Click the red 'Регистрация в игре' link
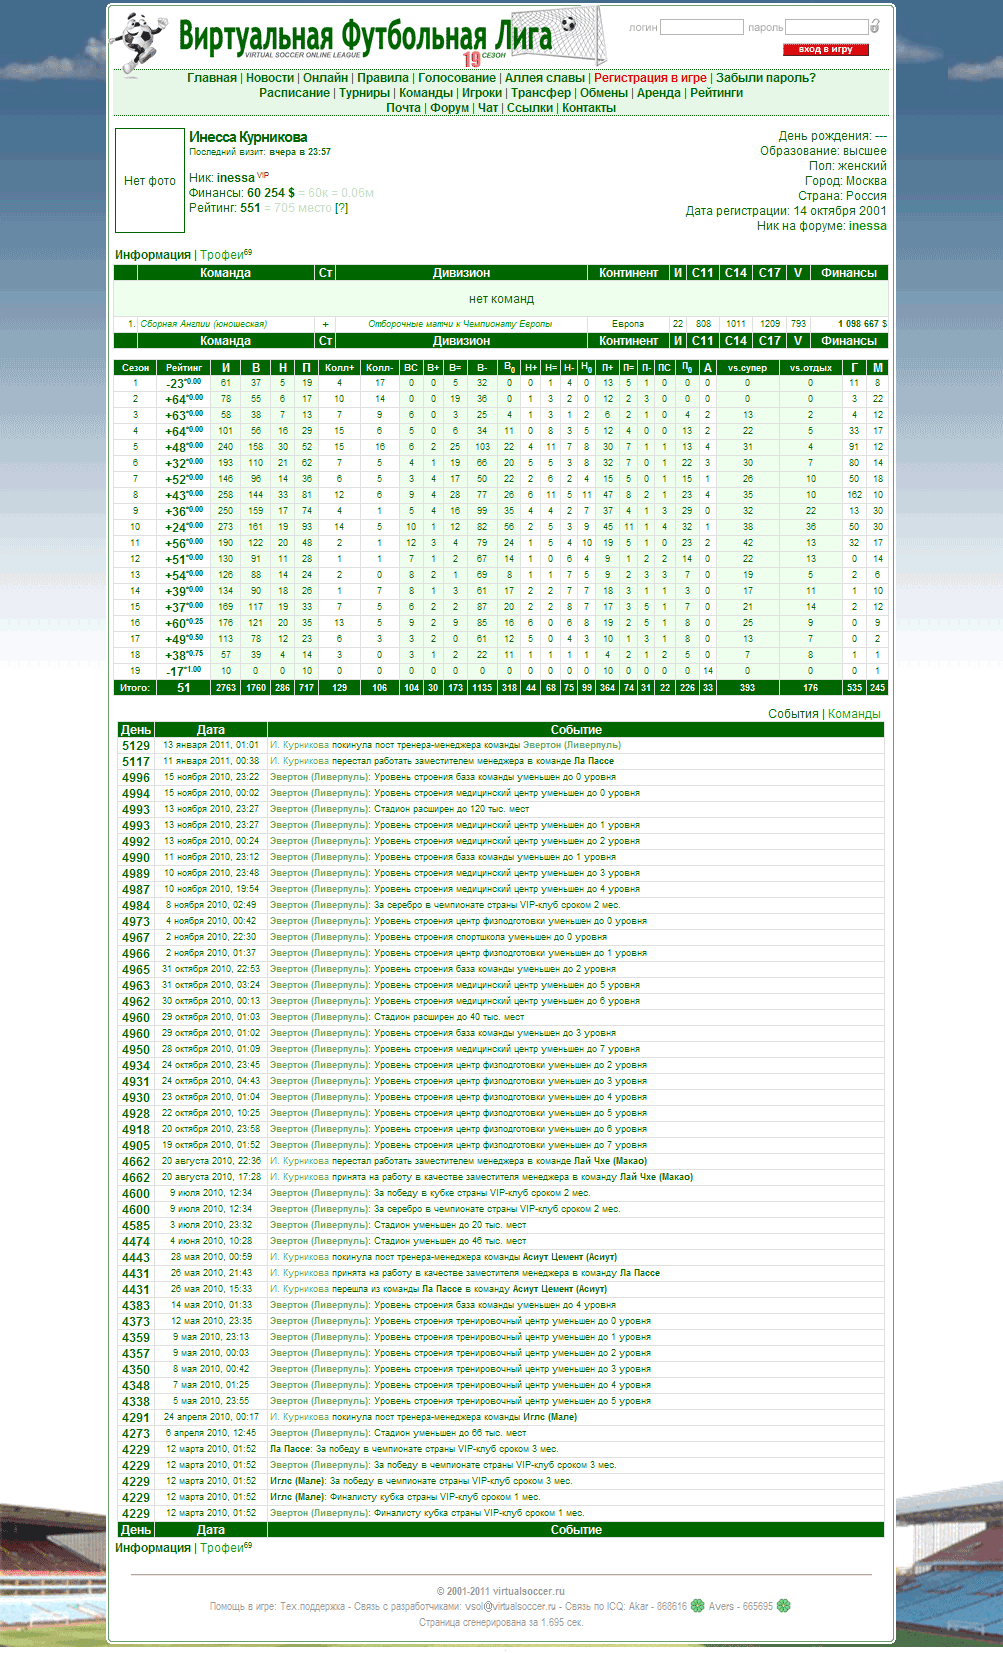Screen dimensions: 1003x1653 coord(650,78)
